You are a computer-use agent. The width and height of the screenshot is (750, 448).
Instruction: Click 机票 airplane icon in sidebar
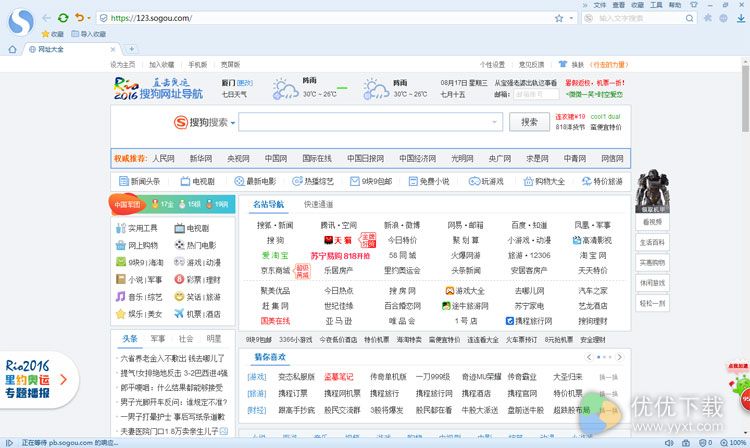pyautogui.click(x=179, y=314)
